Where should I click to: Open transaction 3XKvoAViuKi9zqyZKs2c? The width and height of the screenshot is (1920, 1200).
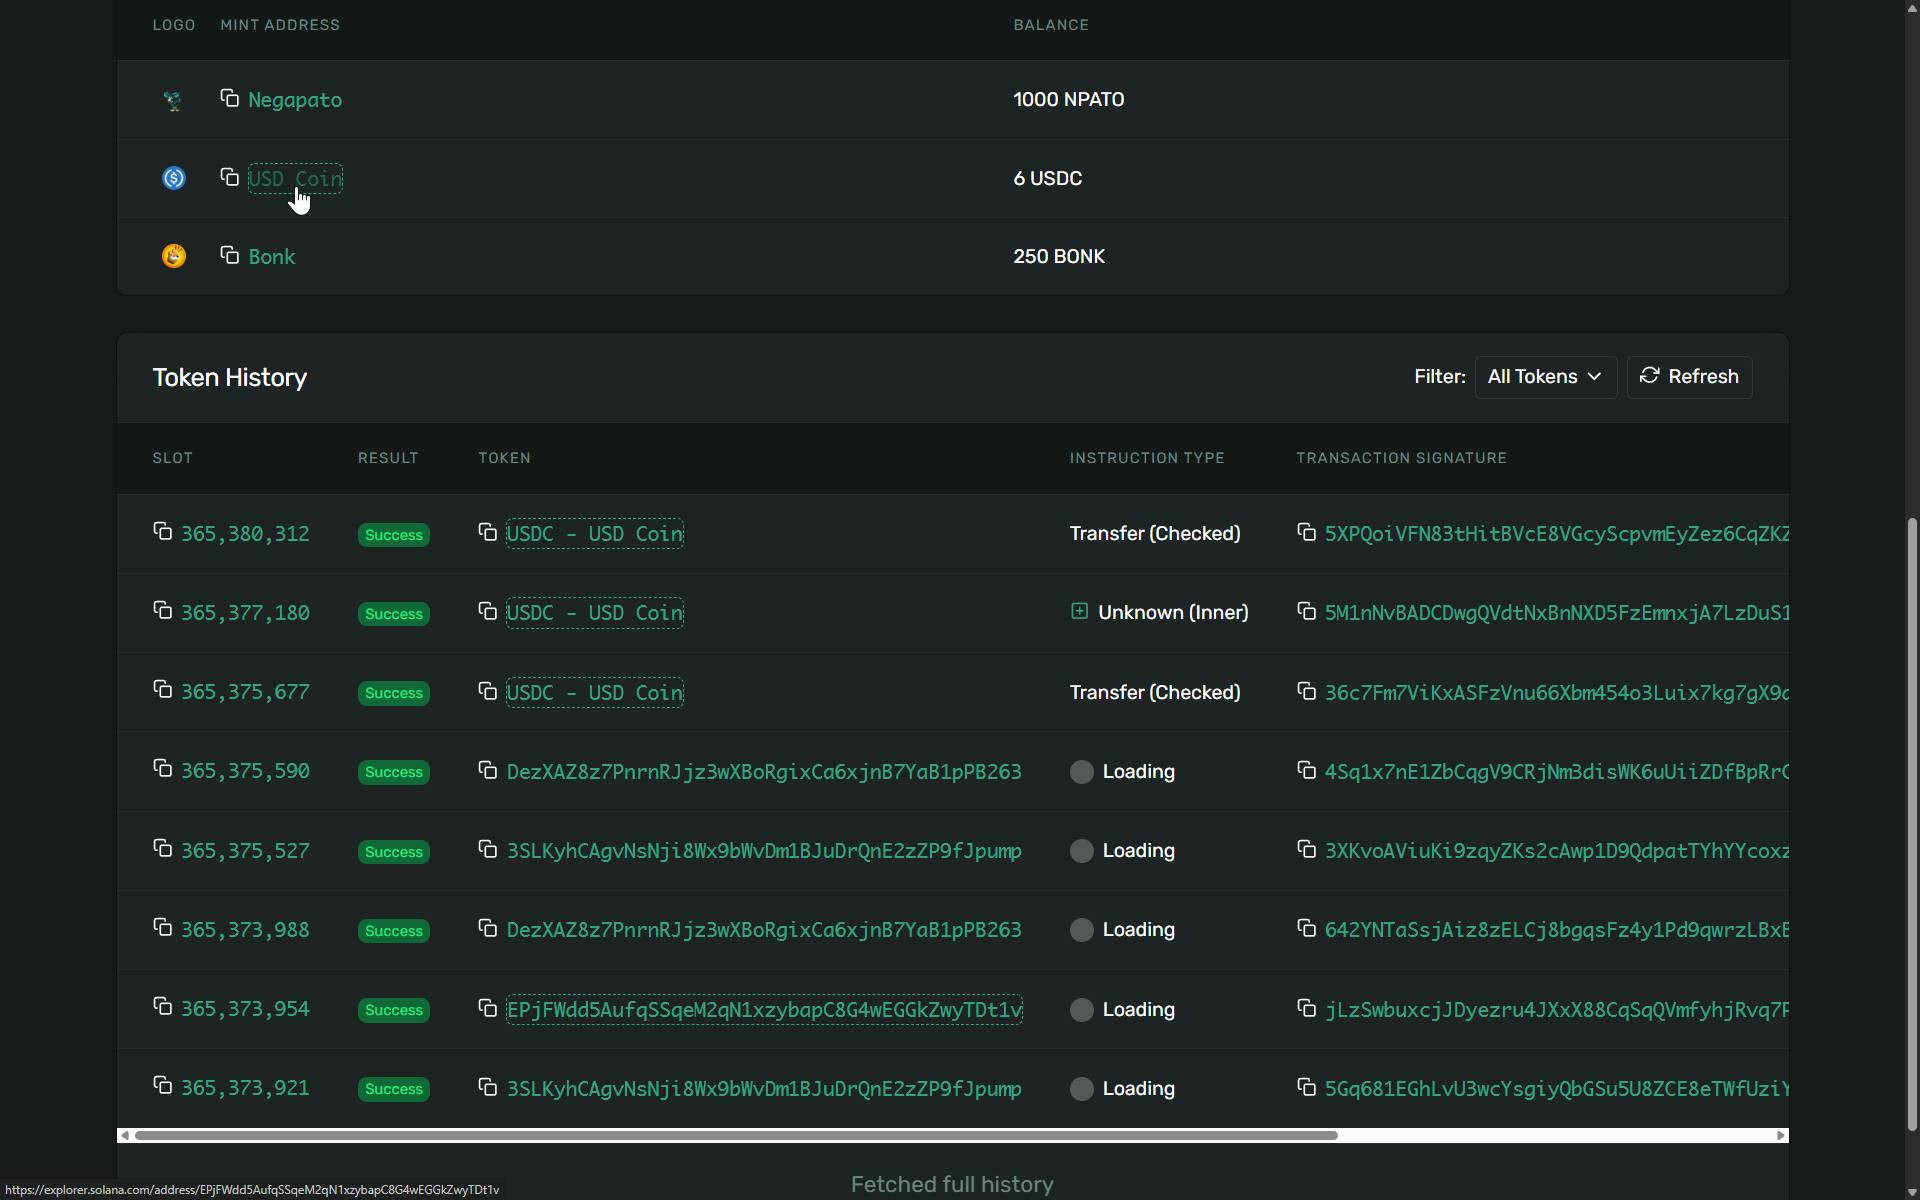pos(1556,851)
